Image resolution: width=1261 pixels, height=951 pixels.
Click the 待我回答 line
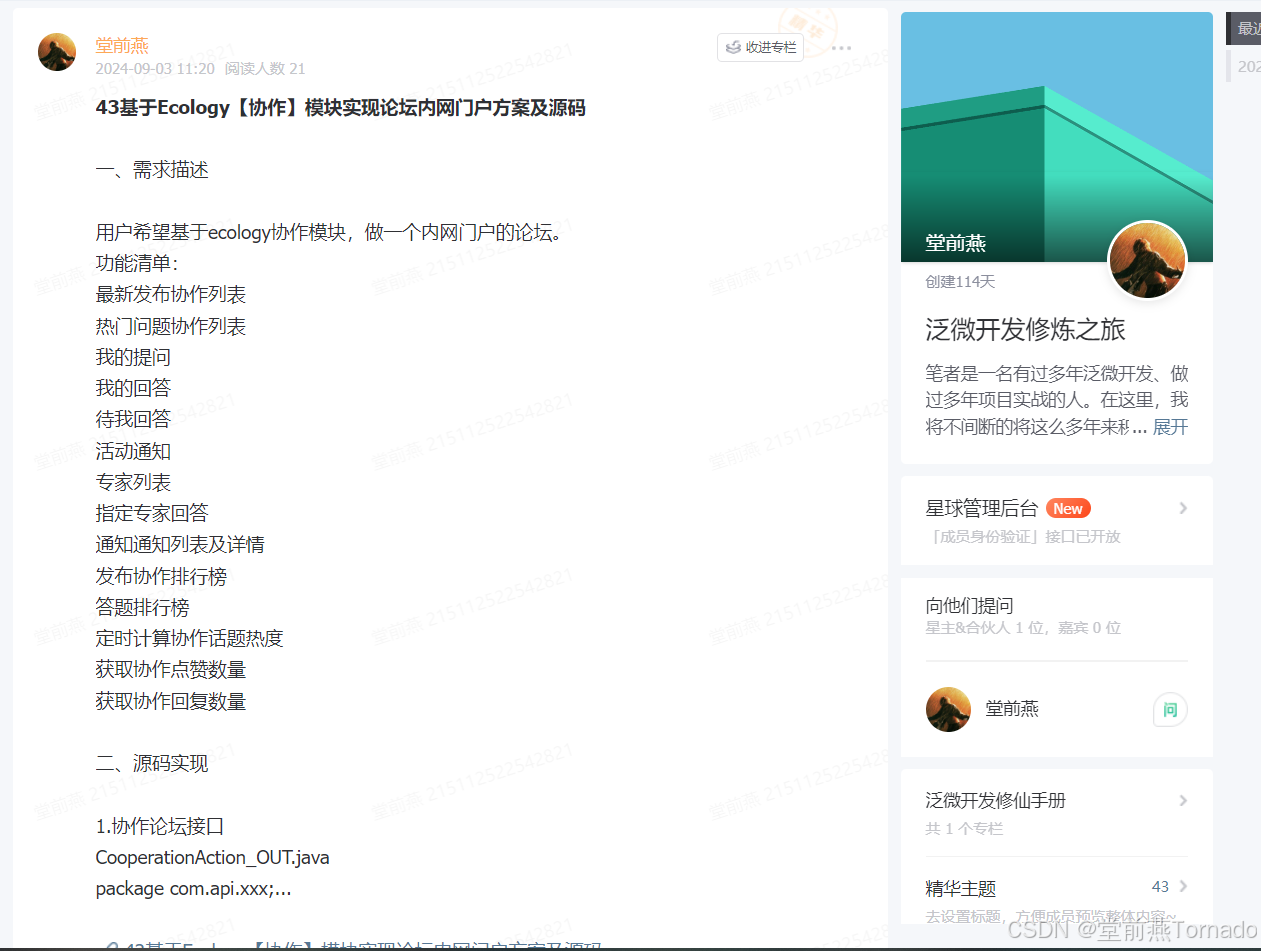[x=133, y=419]
